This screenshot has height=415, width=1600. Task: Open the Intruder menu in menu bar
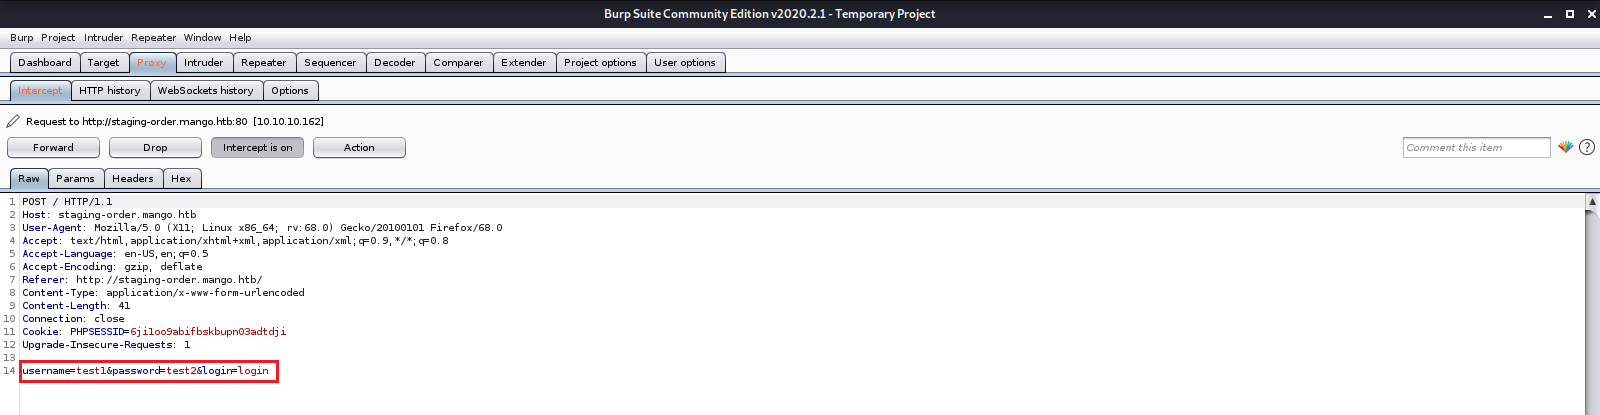point(103,37)
